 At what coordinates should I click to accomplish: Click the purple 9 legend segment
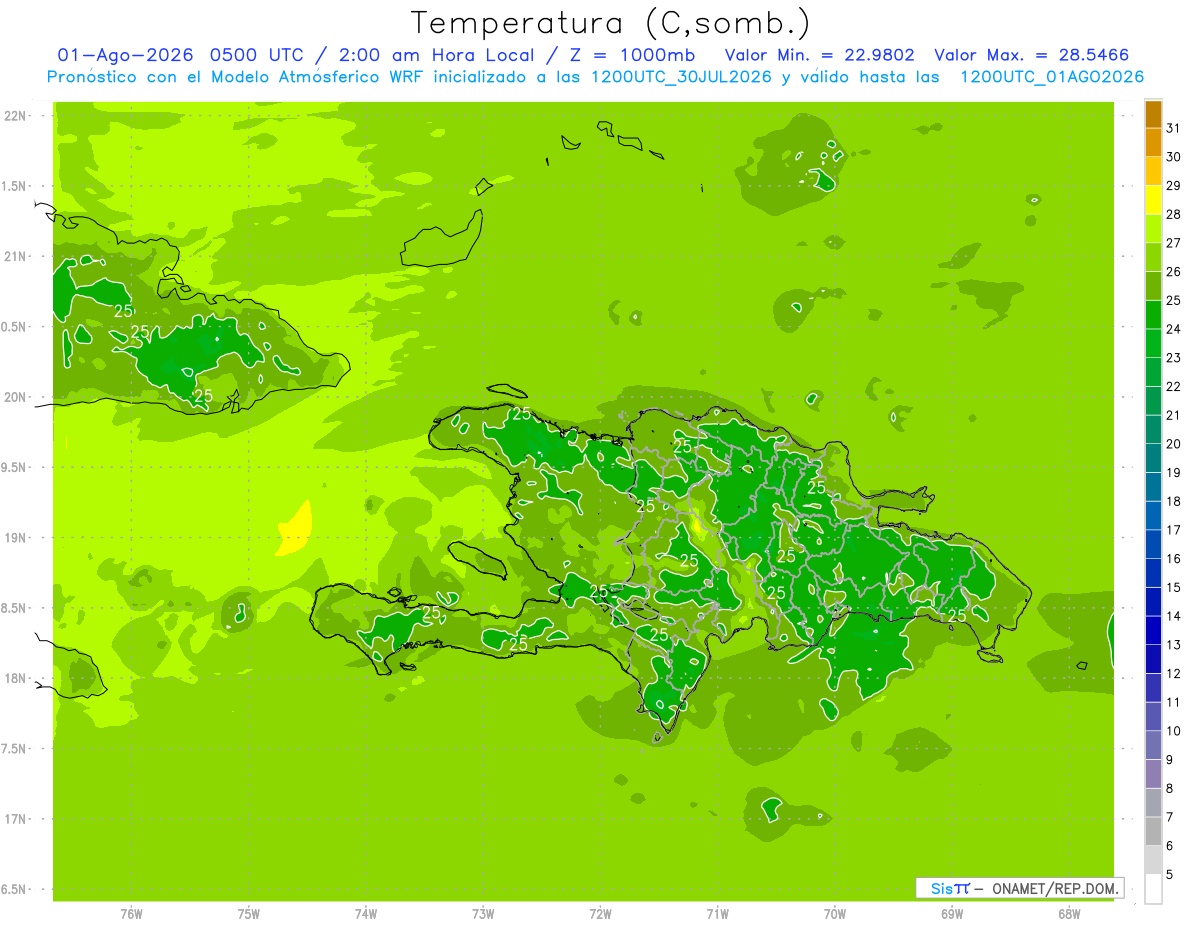pyautogui.click(x=1153, y=746)
